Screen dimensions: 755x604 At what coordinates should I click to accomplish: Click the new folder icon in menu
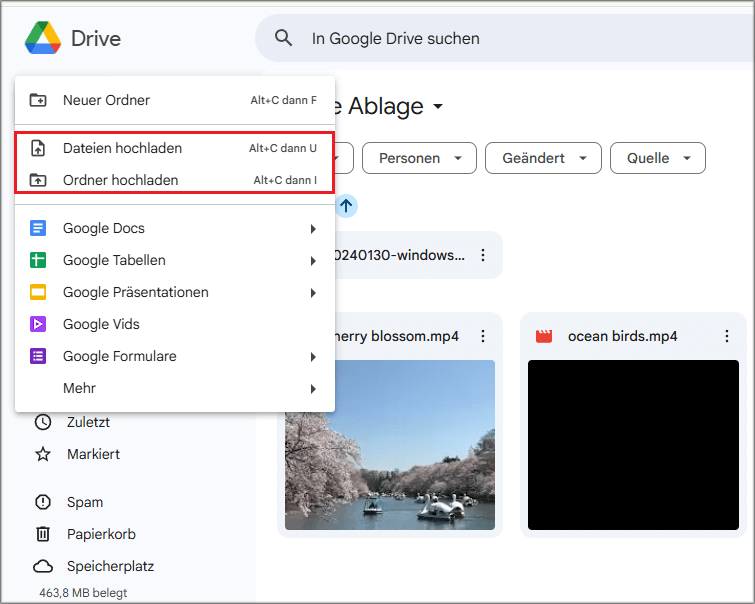click(38, 100)
